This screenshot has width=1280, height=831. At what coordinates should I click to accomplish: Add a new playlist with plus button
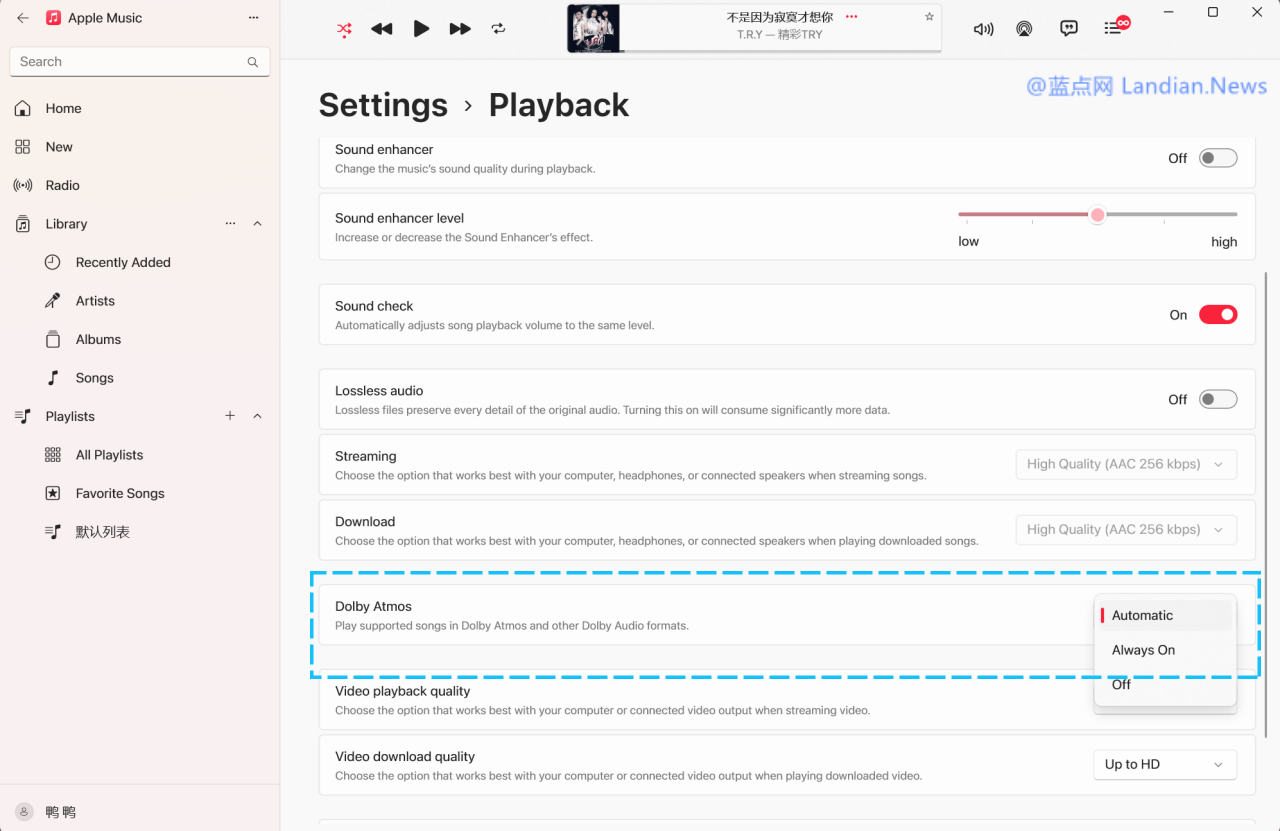[230, 416]
